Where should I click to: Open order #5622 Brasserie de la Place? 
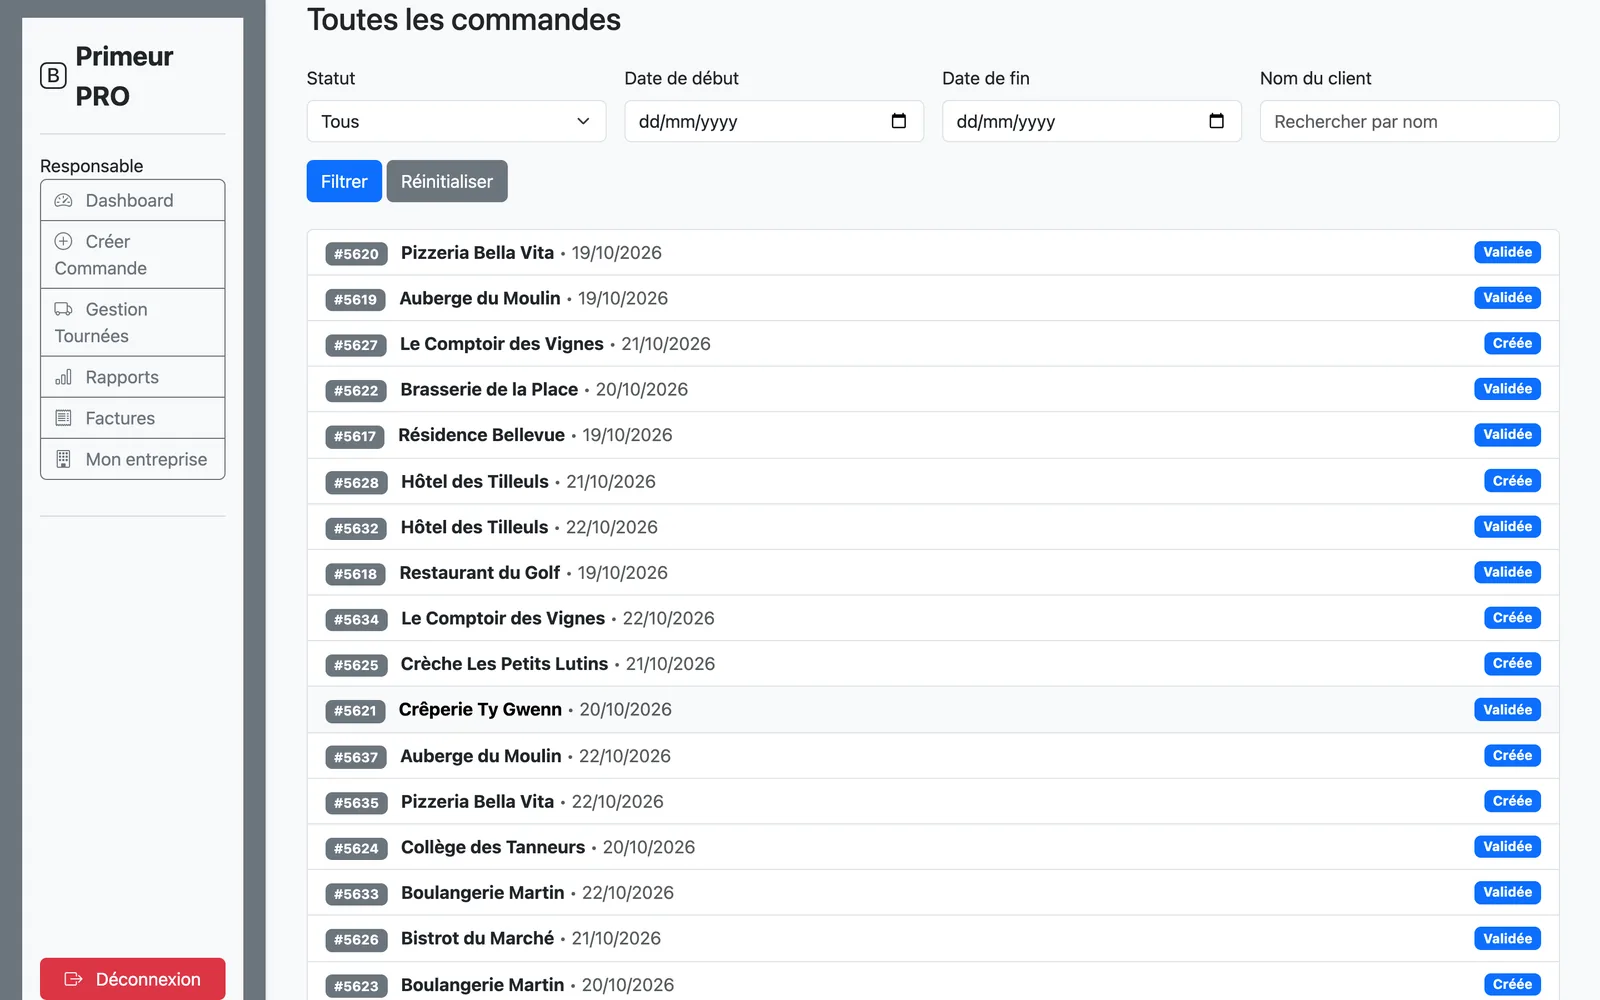(933, 390)
